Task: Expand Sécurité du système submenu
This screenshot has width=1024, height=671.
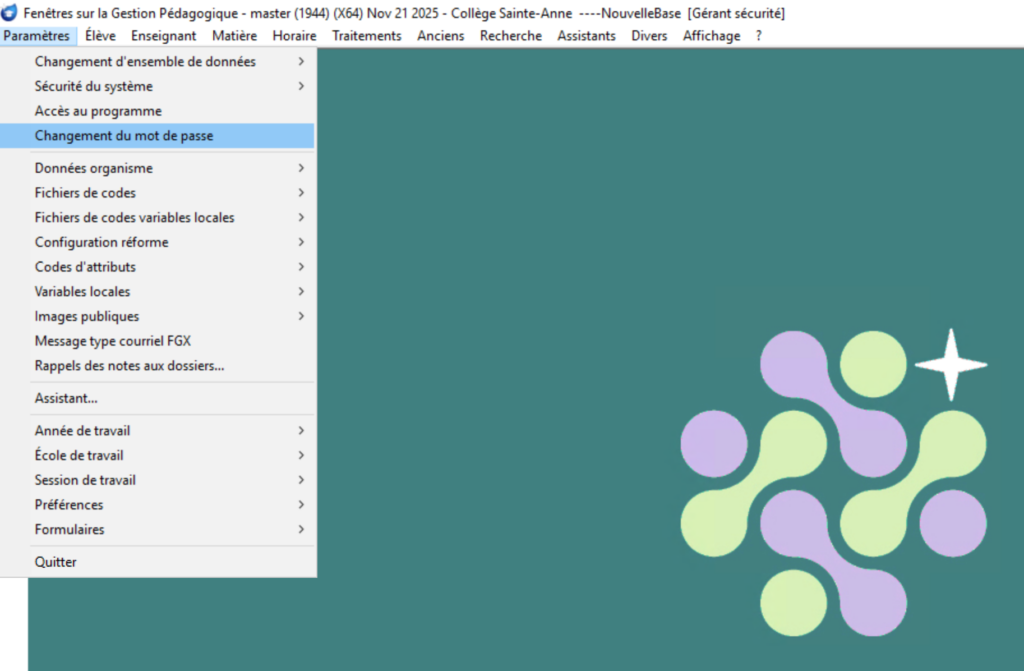Action: 94,86
